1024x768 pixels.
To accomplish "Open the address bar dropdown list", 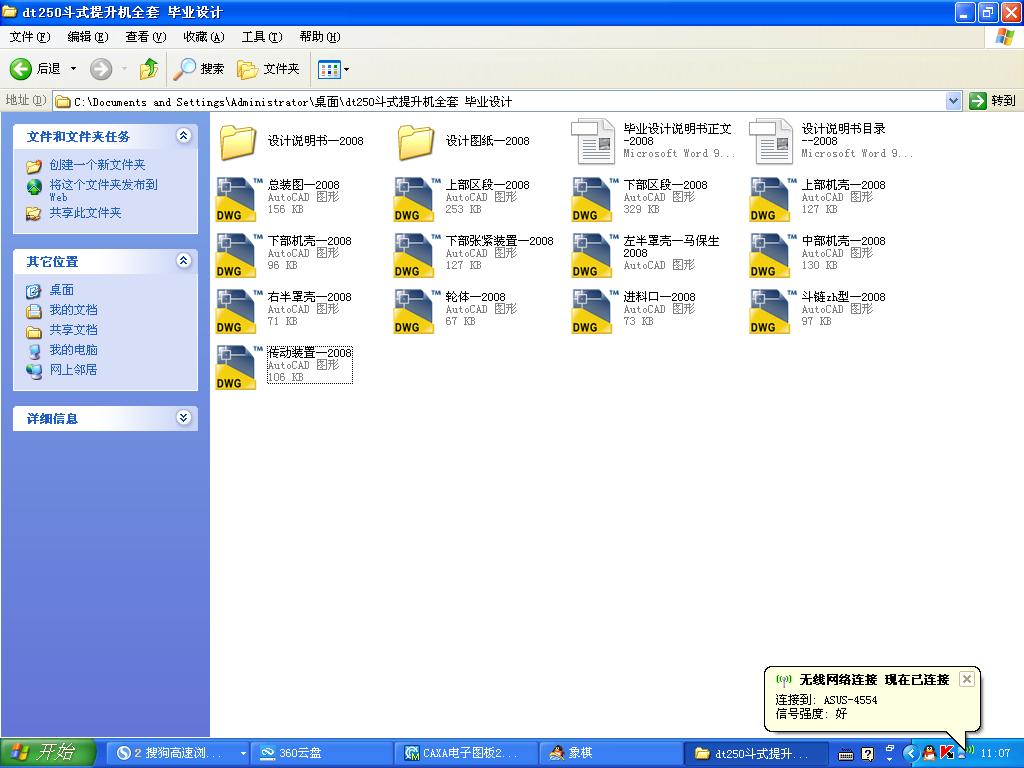I will click(954, 100).
